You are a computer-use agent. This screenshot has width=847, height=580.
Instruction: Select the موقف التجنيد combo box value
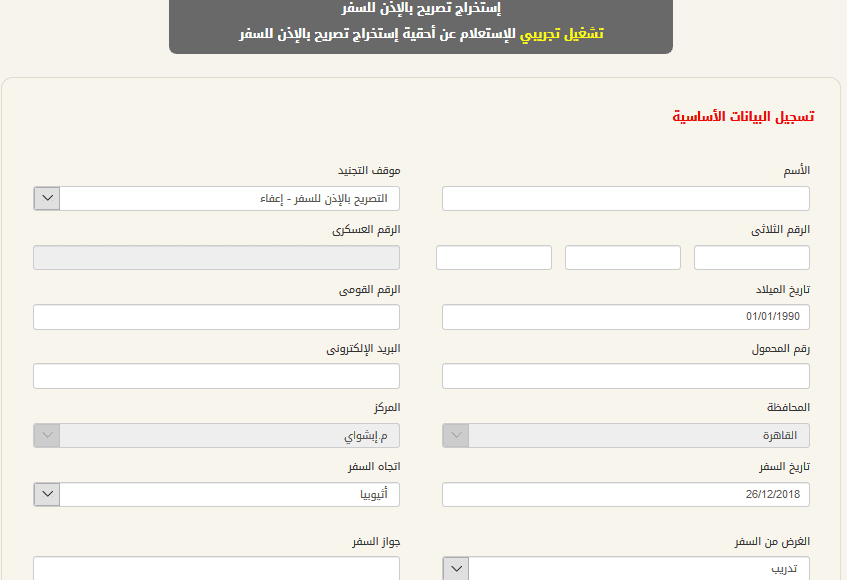click(x=230, y=199)
